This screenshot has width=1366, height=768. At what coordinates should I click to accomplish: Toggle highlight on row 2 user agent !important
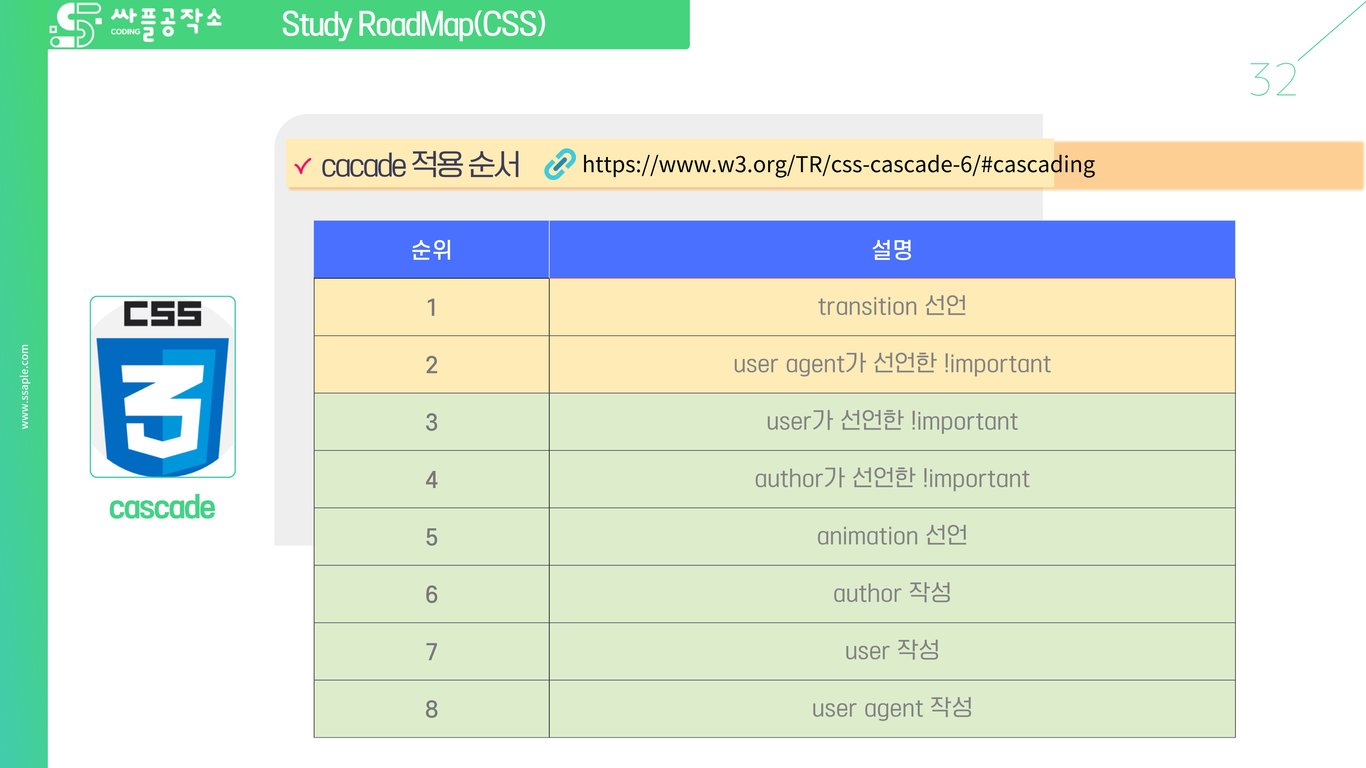(890, 364)
